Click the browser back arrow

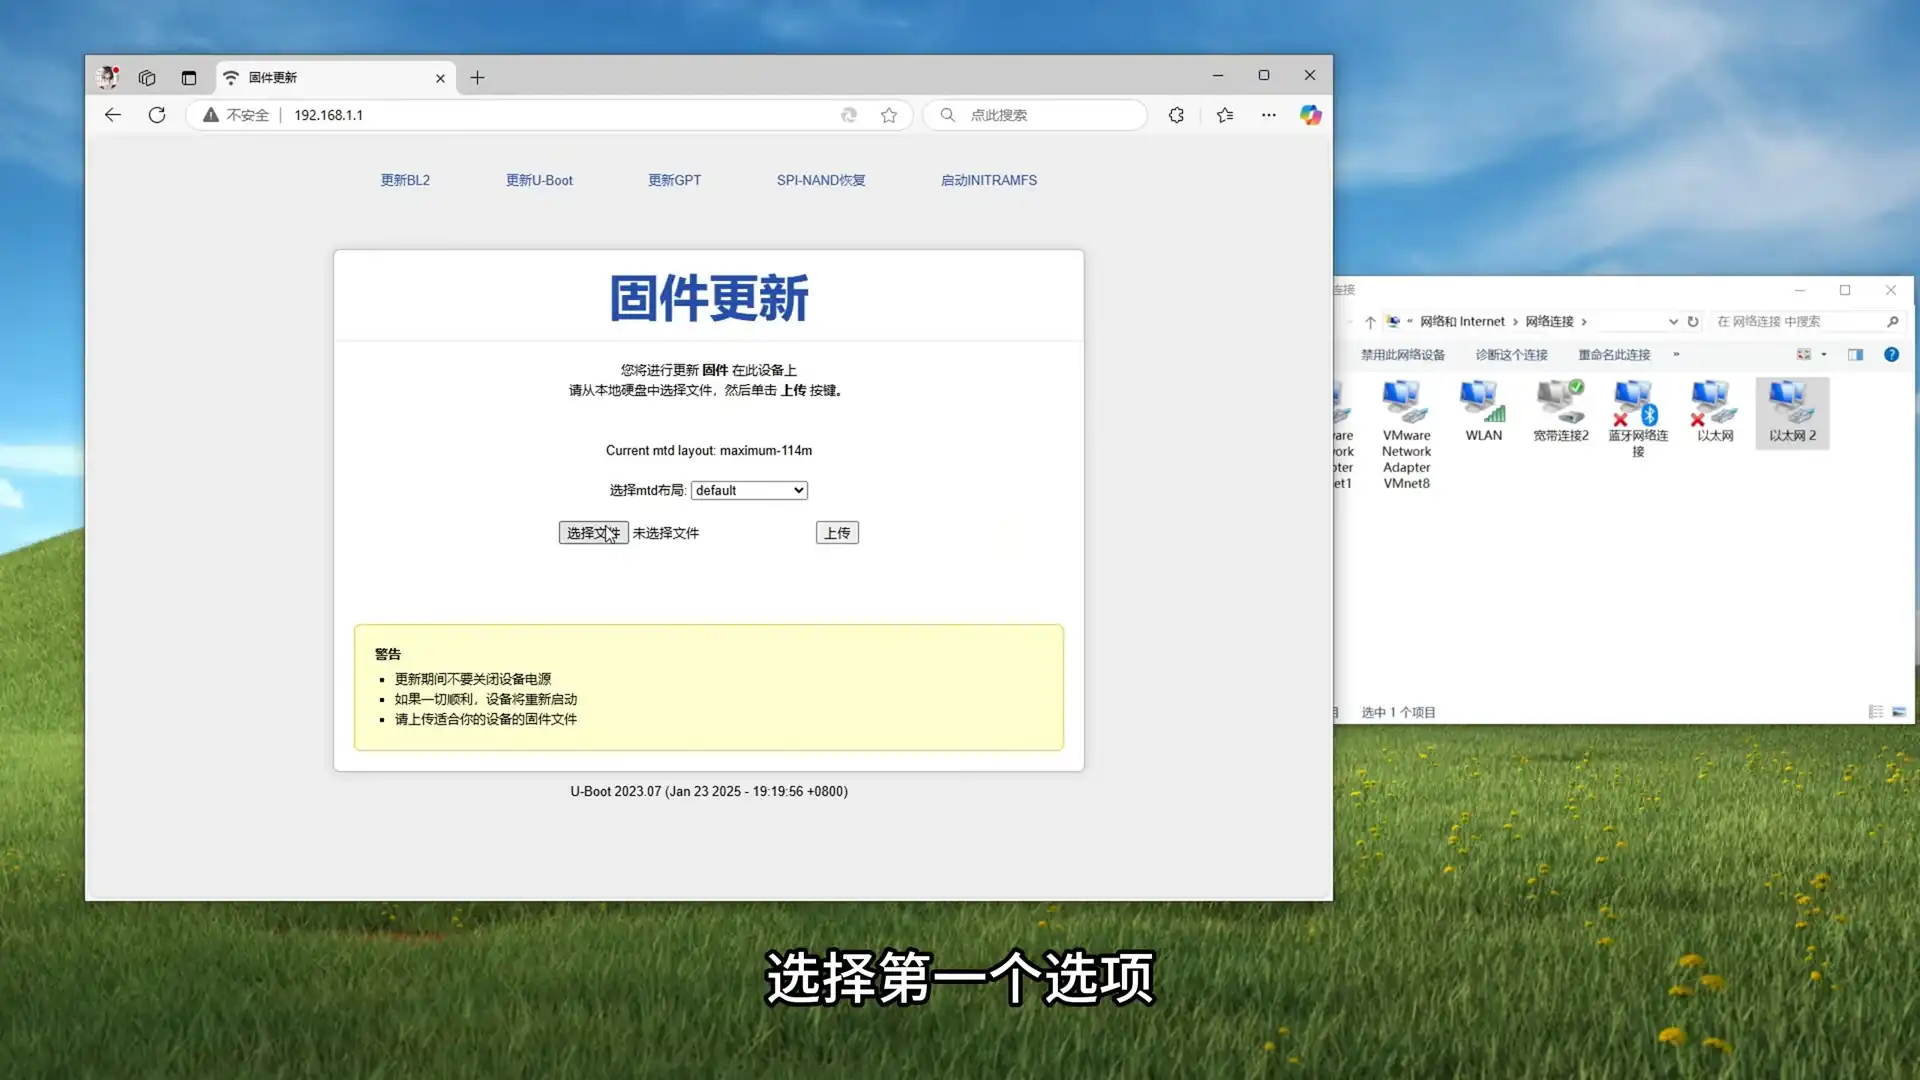(x=113, y=115)
